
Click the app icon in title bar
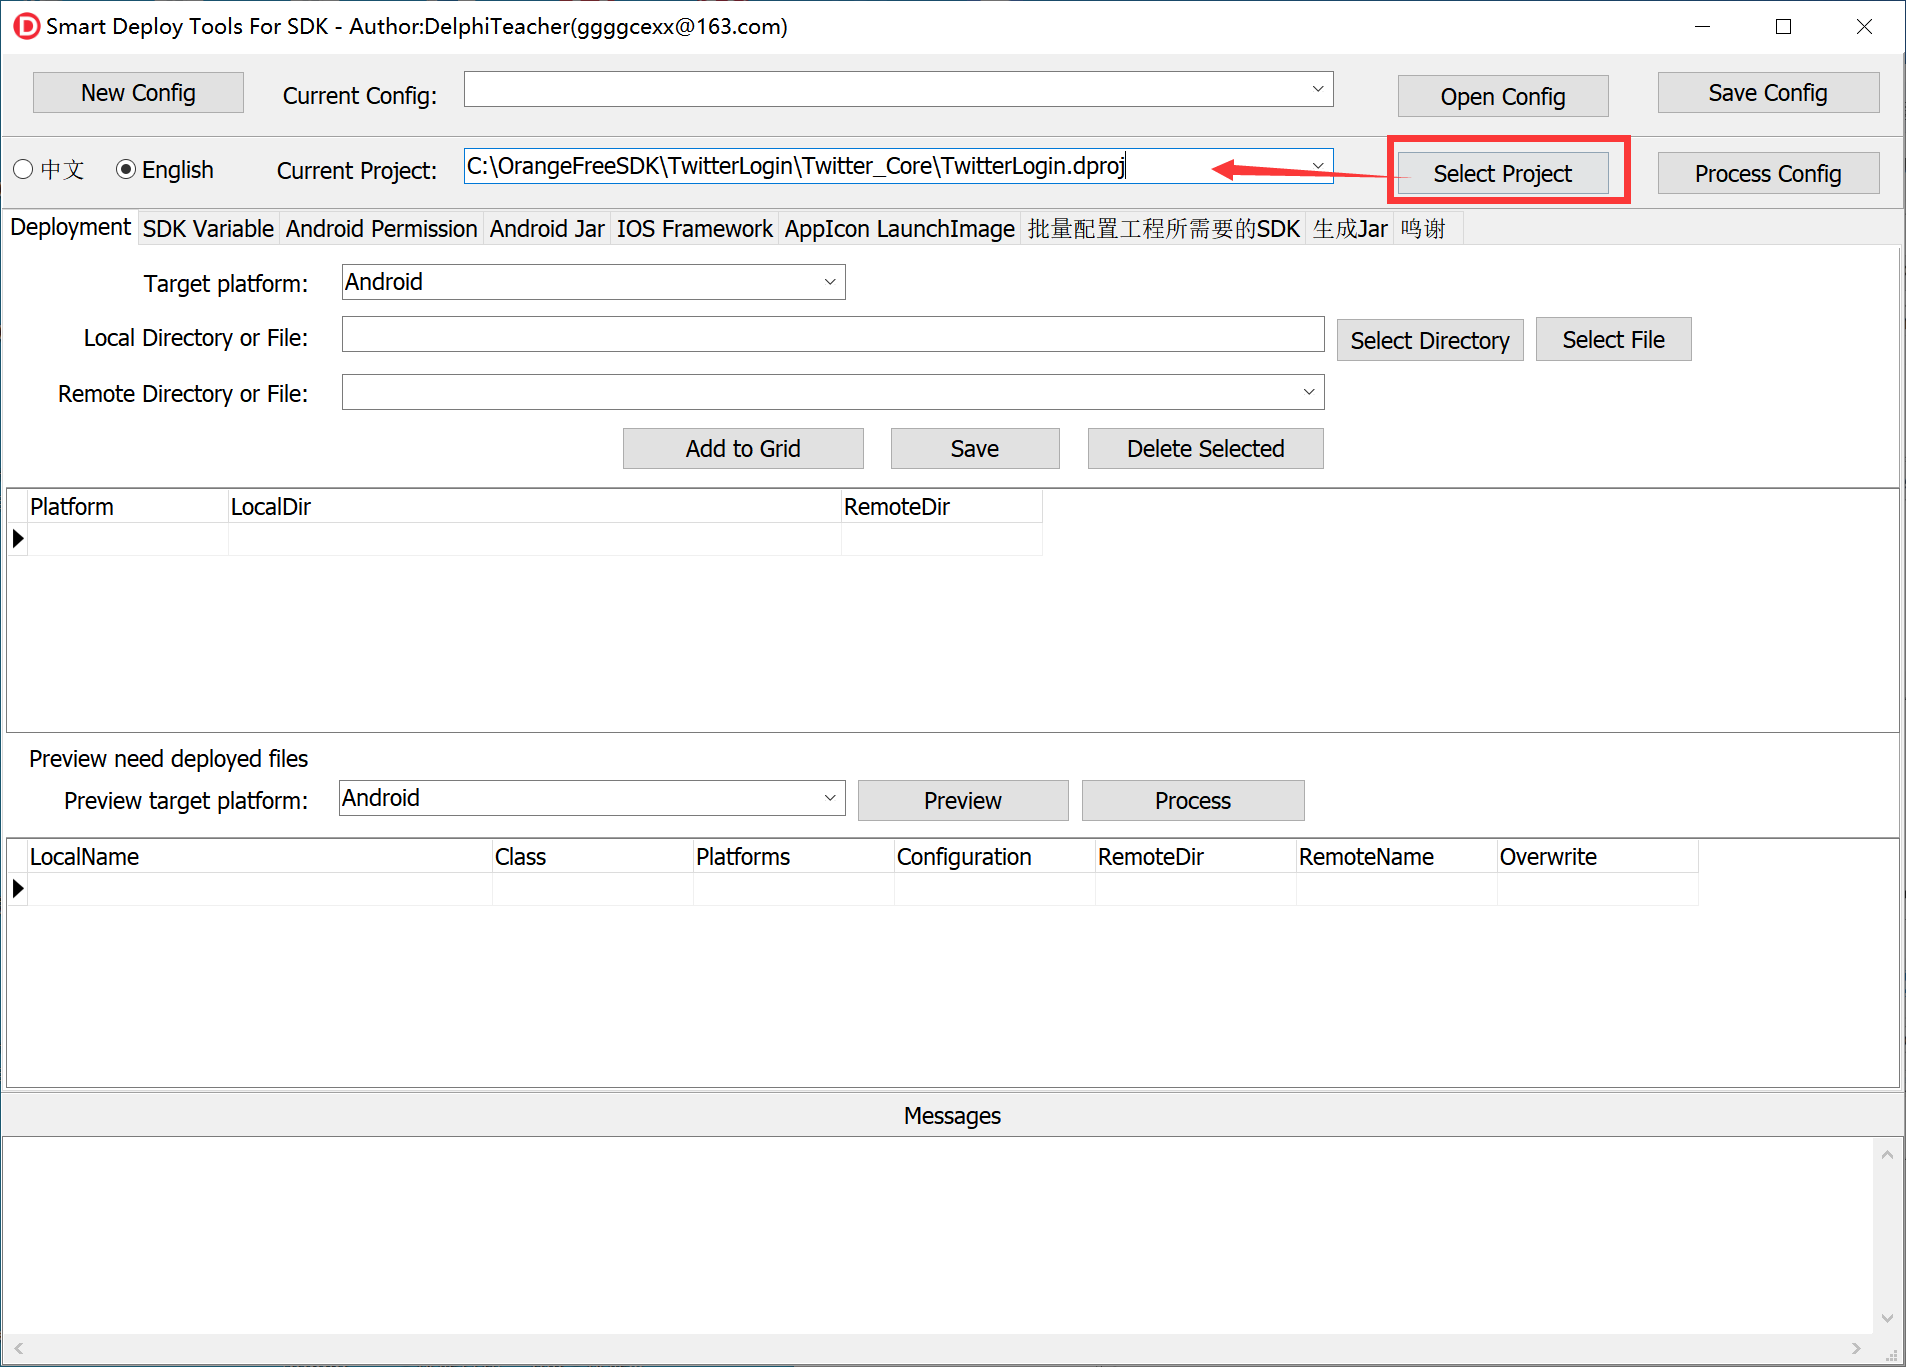coord(26,26)
